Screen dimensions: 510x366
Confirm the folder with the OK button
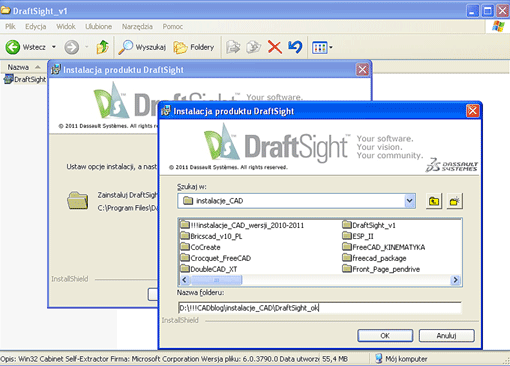[x=385, y=336]
